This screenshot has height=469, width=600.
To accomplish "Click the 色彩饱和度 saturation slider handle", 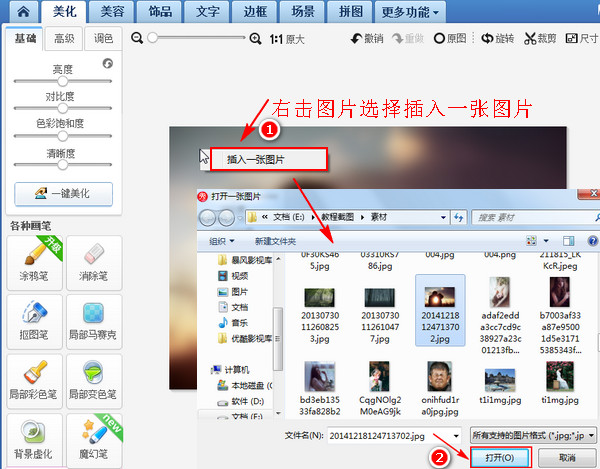I will click(62, 136).
